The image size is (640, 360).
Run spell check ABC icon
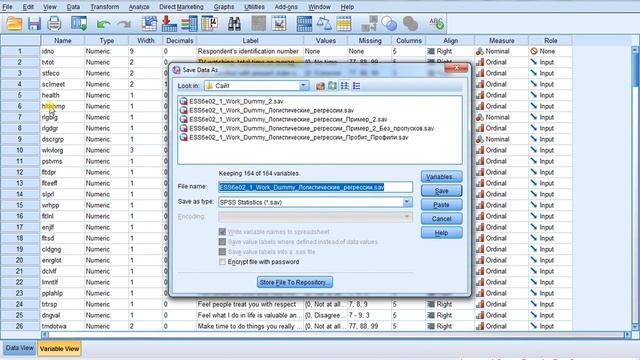click(x=436, y=24)
